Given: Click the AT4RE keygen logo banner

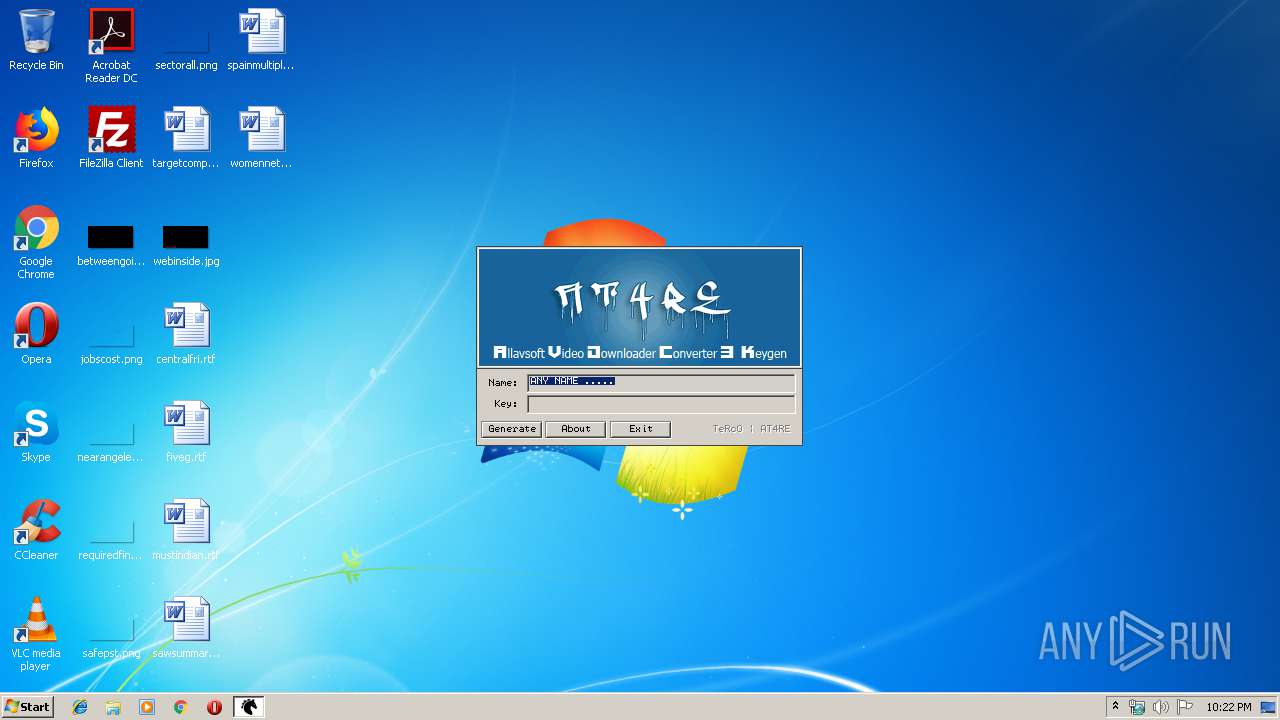Looking at the screenshot, I should 639,307.
